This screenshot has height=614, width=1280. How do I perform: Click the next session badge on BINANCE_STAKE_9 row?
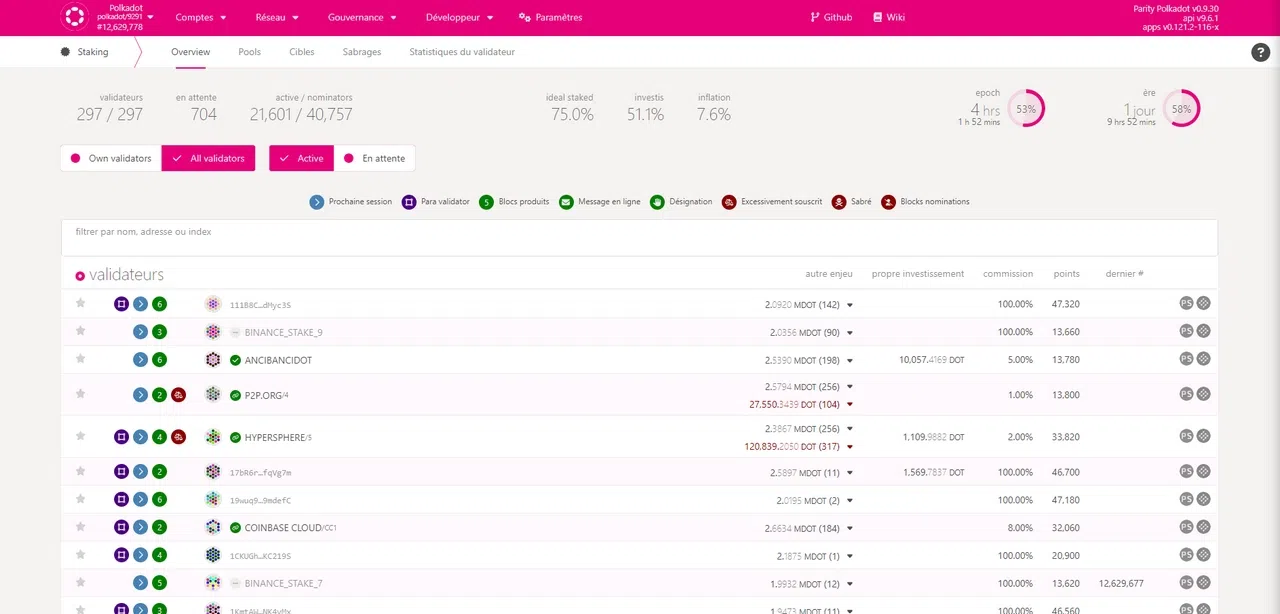tap(140, 332)
